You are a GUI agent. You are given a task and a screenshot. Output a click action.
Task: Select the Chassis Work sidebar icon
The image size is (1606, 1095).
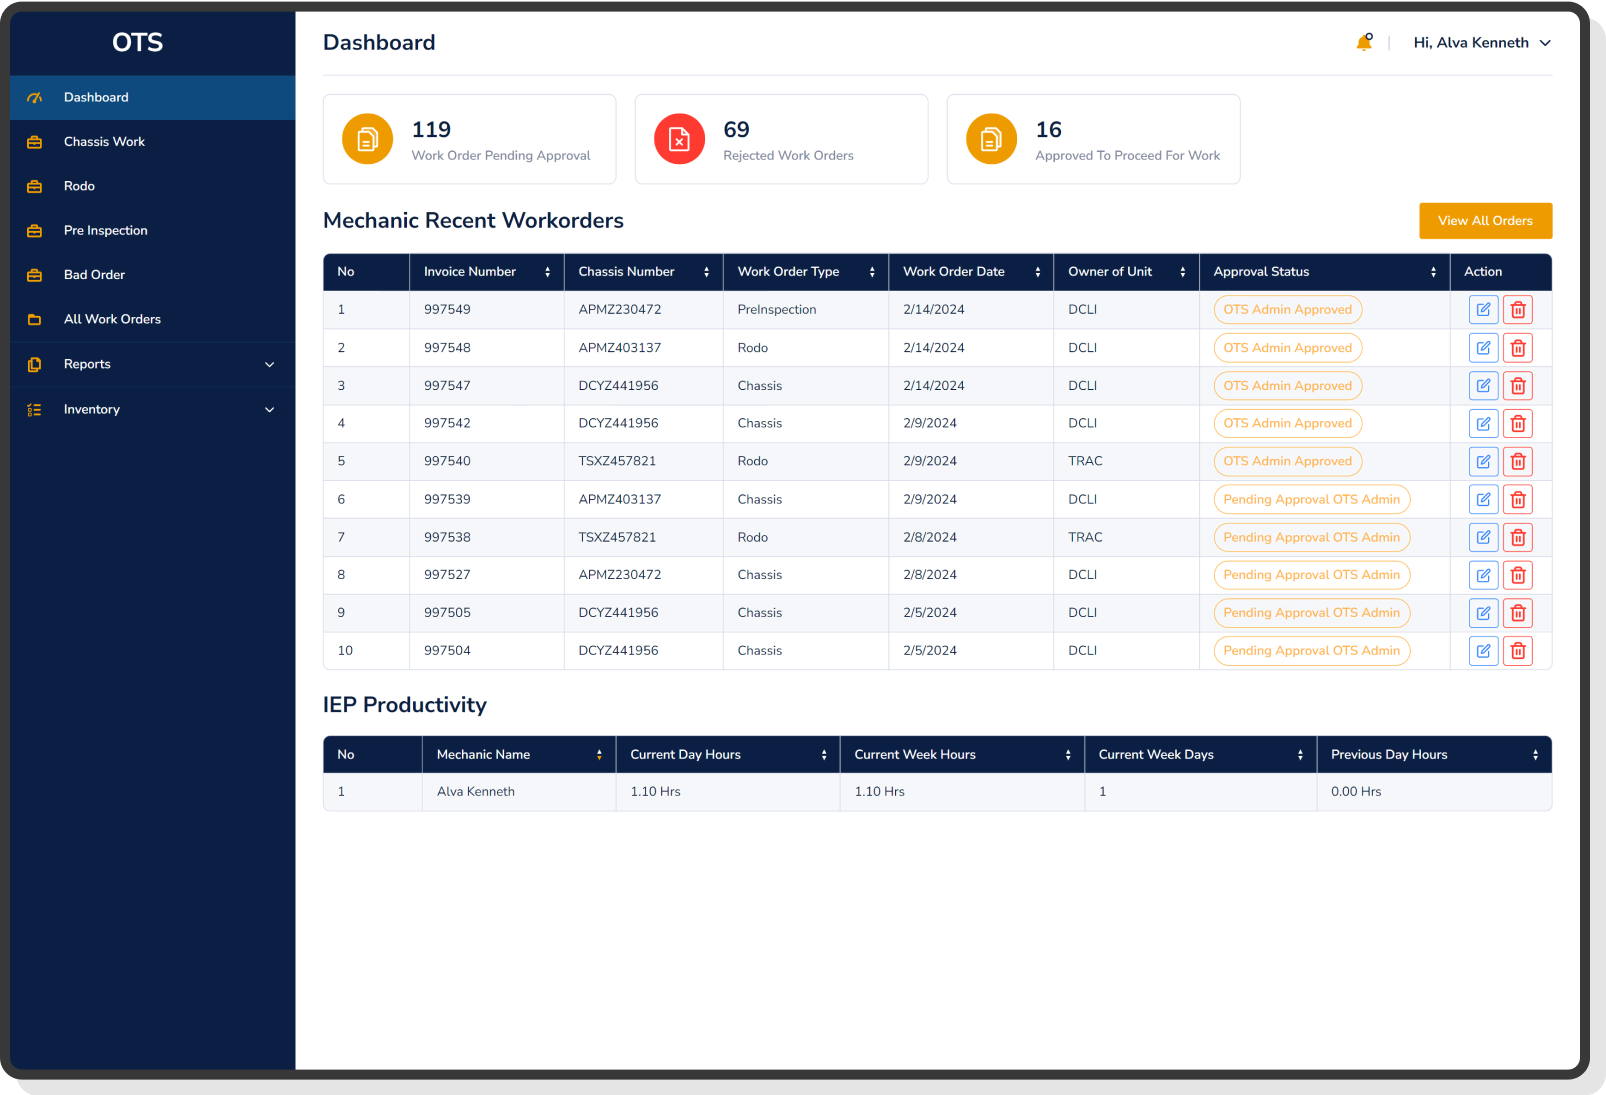[35, 141]
